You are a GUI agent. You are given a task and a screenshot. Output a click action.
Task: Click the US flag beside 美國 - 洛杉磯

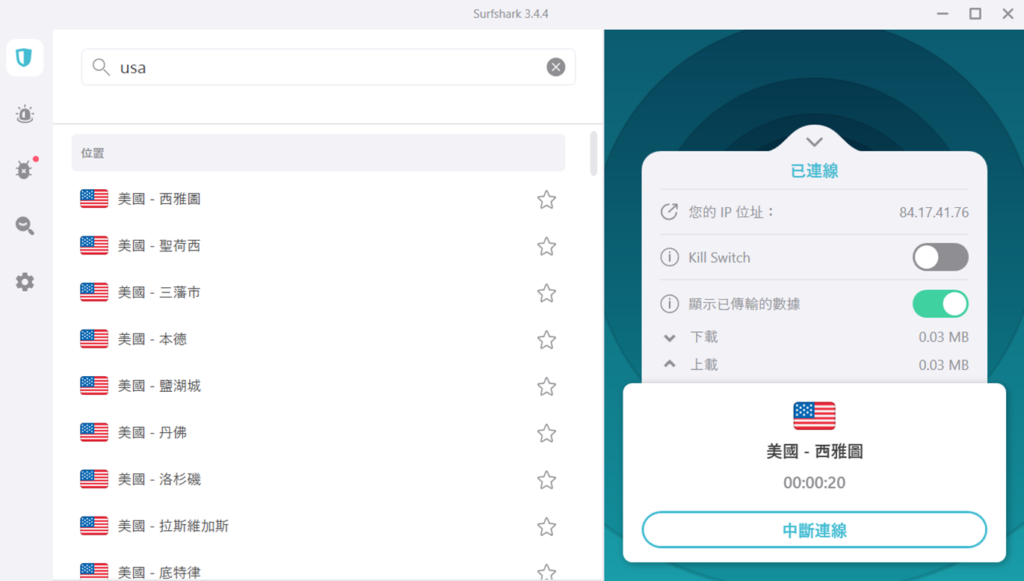tap(94, 479)
